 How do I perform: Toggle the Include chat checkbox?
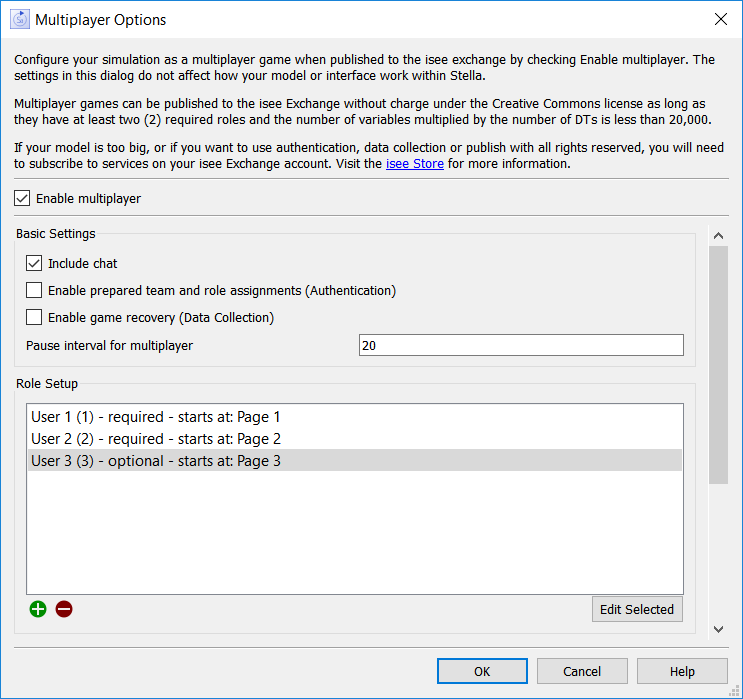click(x=35, y=263)
